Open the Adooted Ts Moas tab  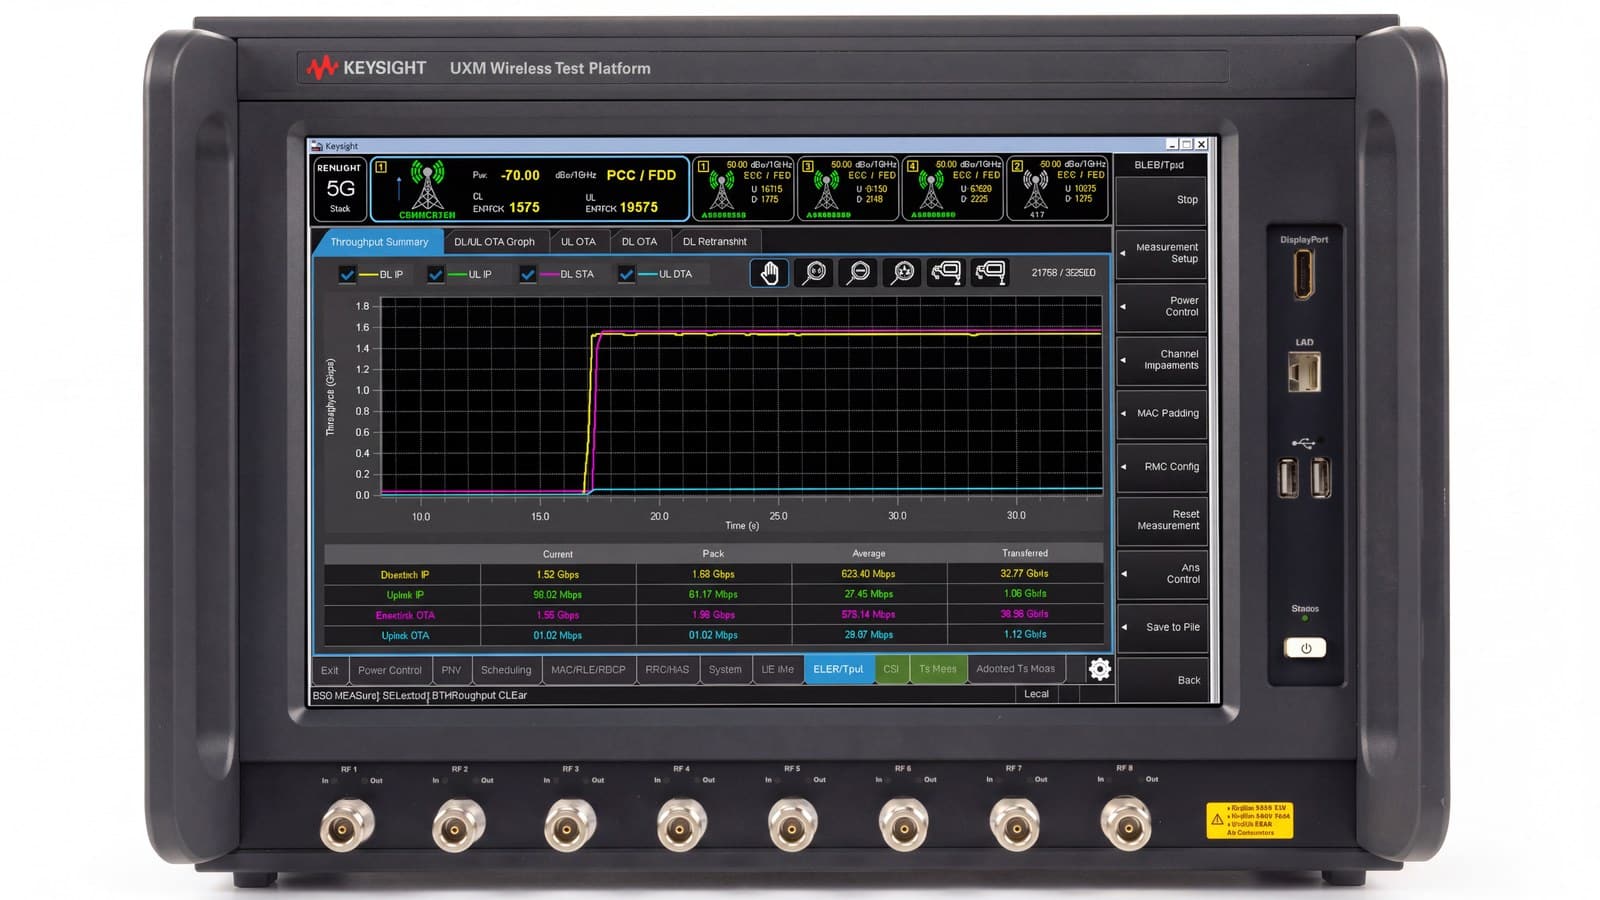click(1015, 670)
